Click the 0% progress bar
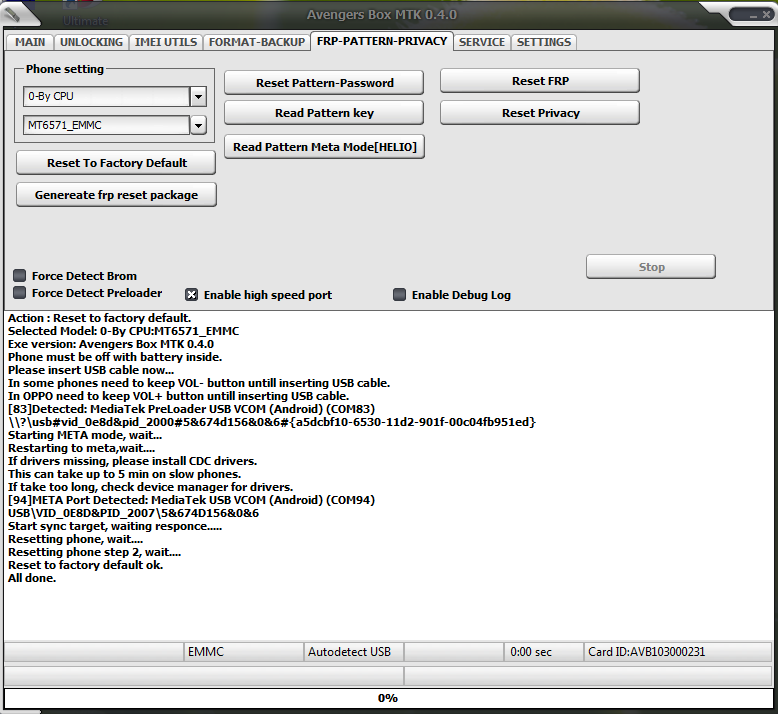The image size is (778, 714). [389, 698]
